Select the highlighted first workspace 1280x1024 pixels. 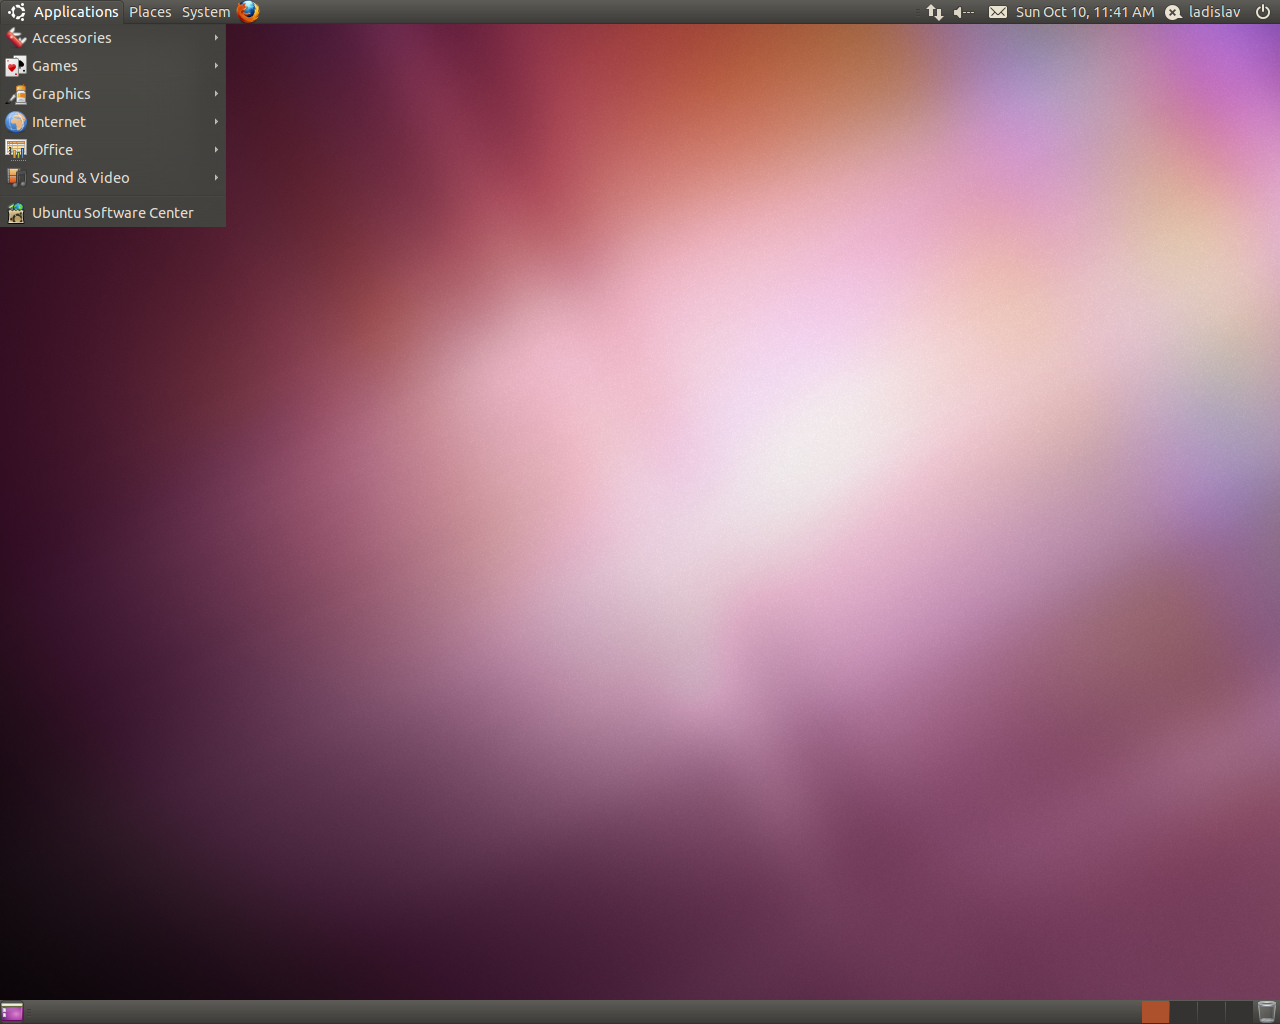pos(1155,1012)
